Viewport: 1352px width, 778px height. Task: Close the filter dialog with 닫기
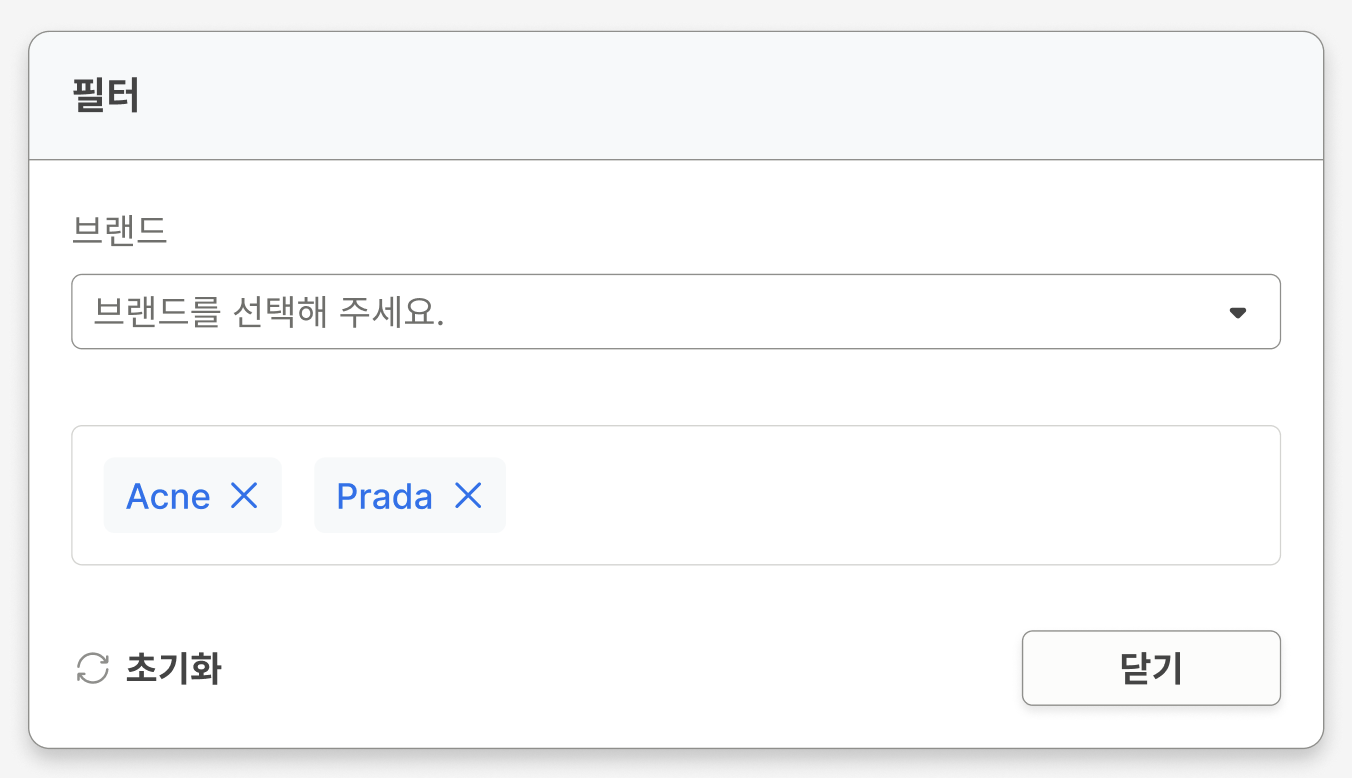pyautogui.click(x=1150, y=668)
